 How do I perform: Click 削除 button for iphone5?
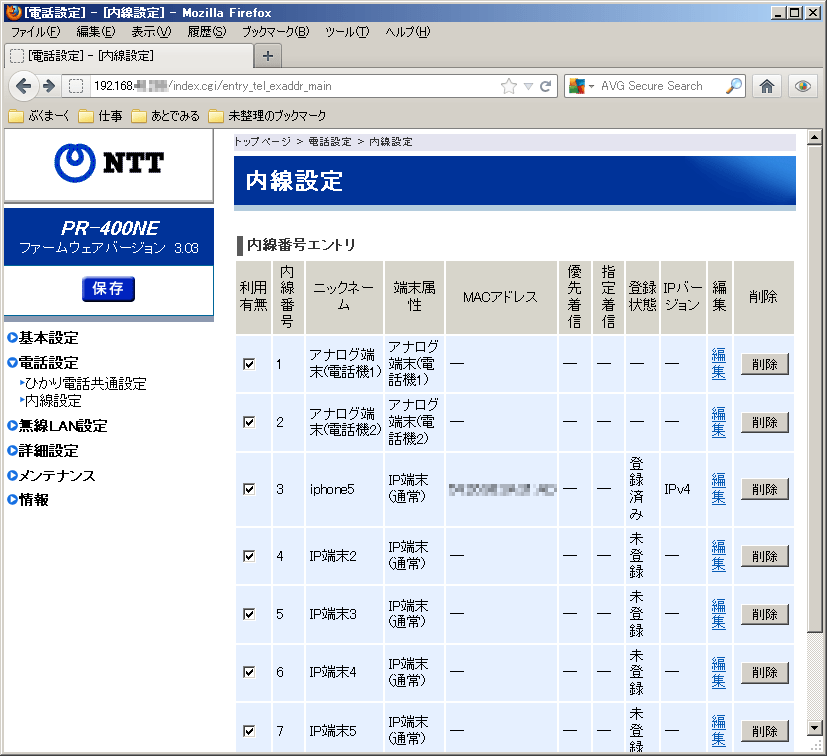[765, 490]
